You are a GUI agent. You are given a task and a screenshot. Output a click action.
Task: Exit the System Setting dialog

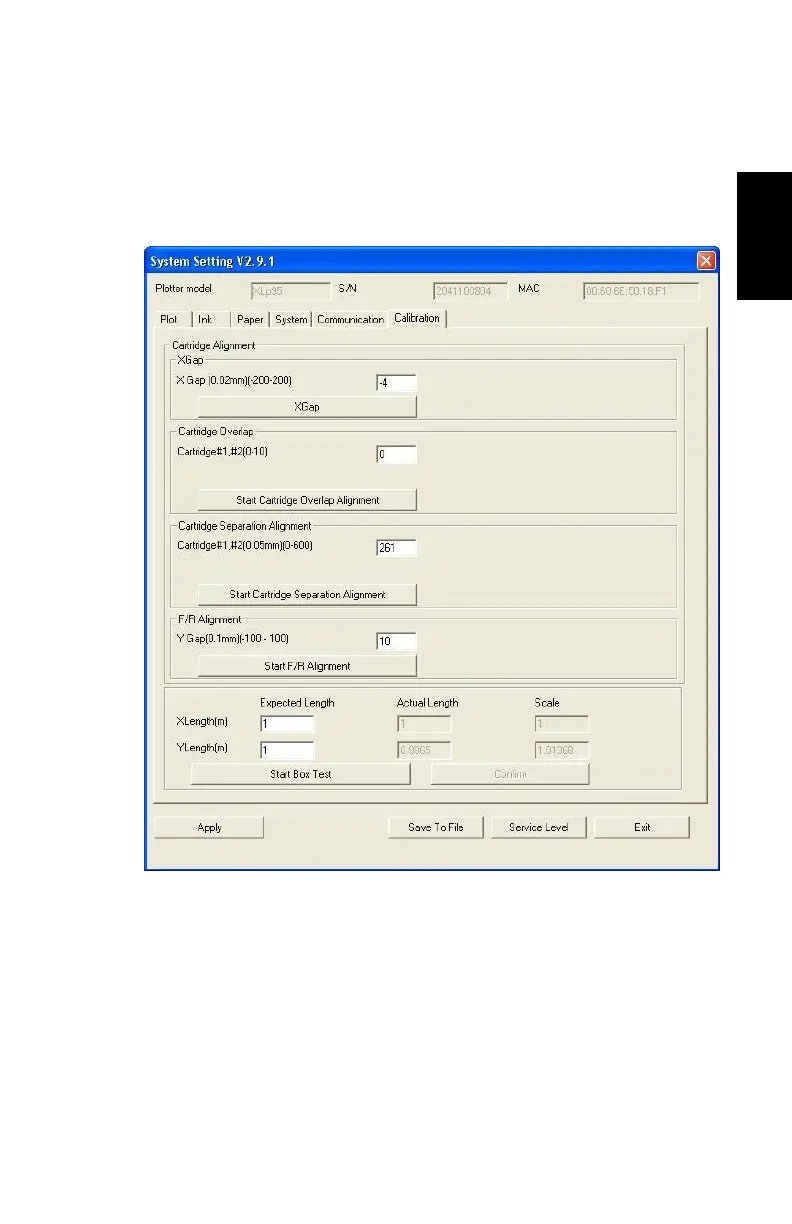click(x=642, y=827)
